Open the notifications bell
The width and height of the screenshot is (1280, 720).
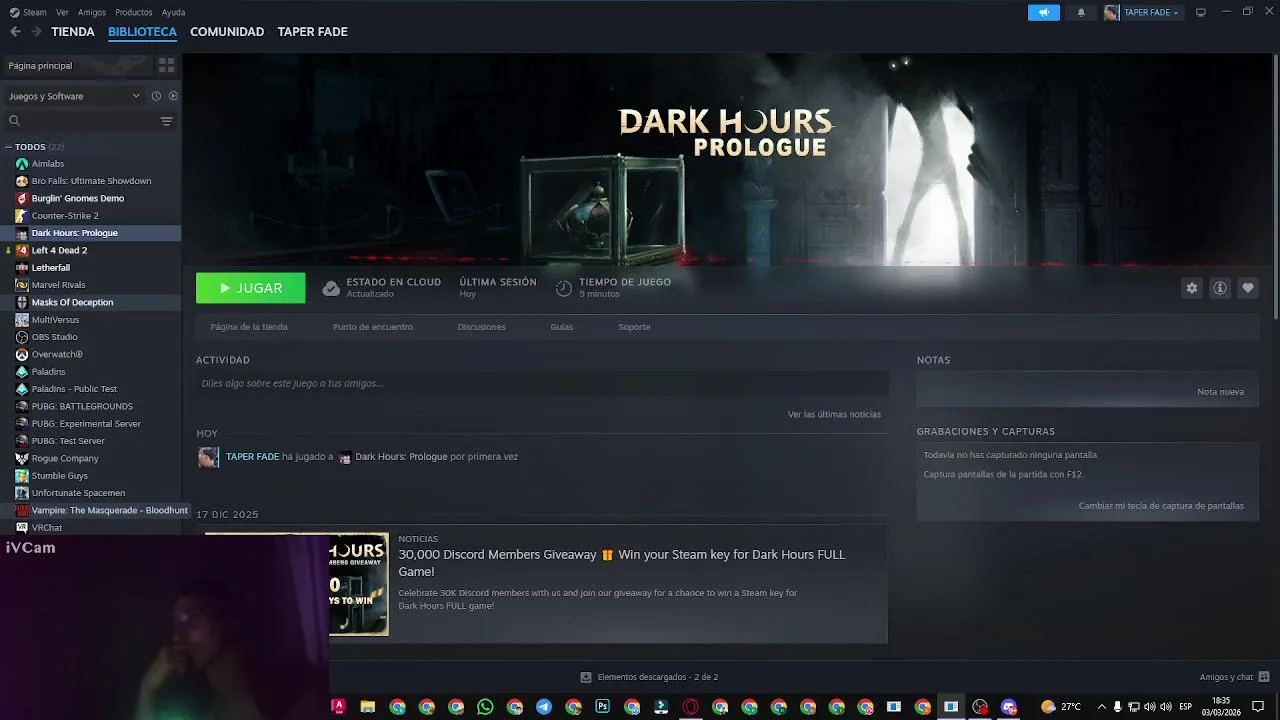1081,12
